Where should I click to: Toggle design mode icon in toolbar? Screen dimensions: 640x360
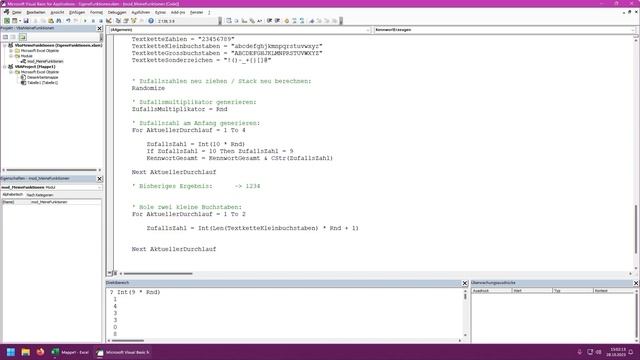(x=109, y=21)
